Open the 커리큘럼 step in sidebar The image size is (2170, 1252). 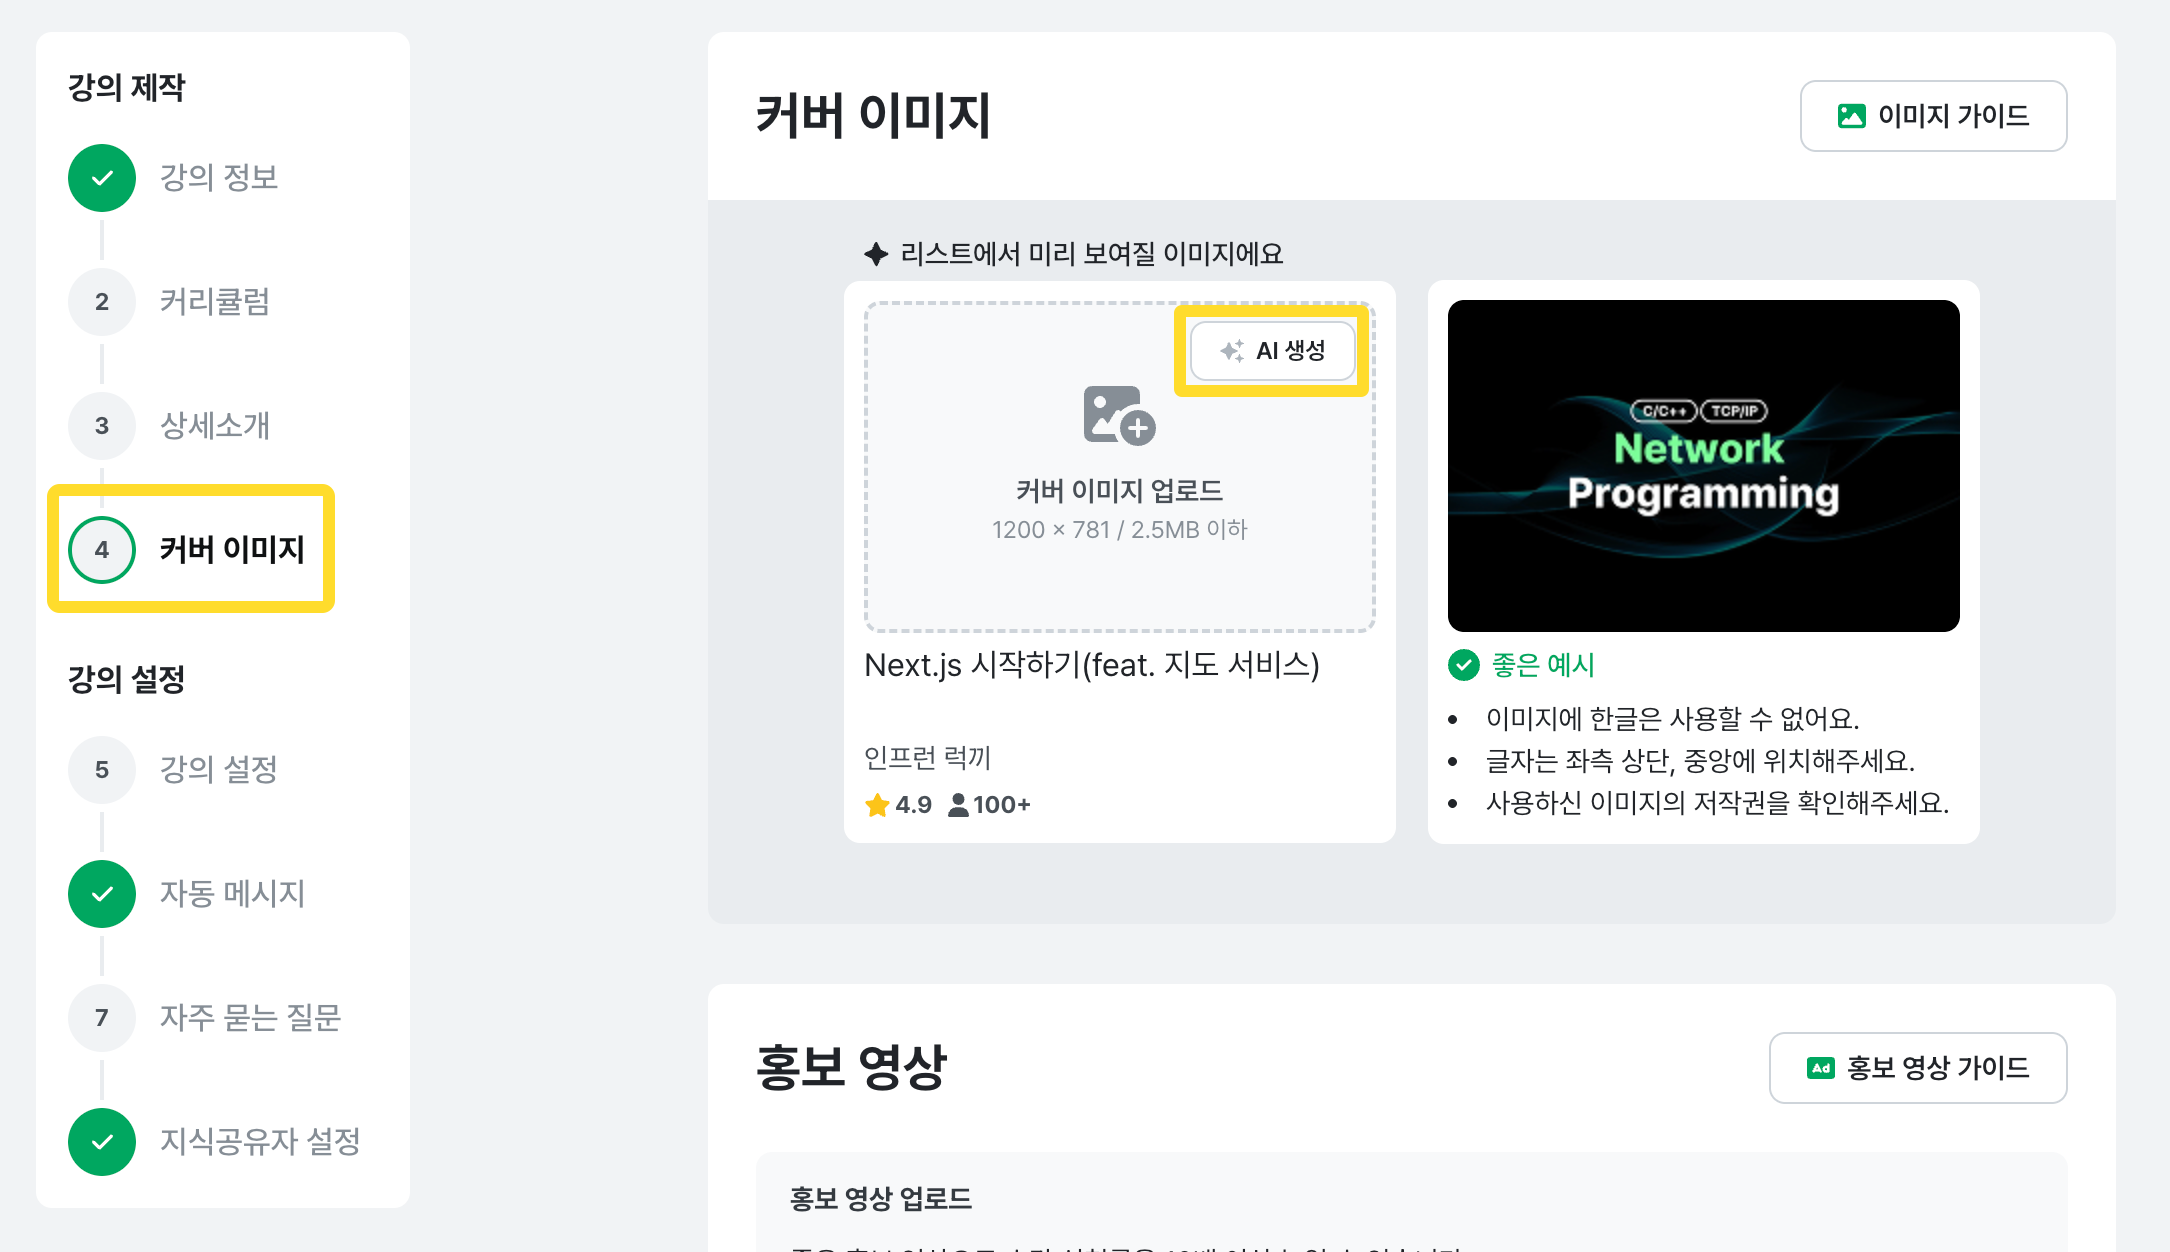point(215,302)
